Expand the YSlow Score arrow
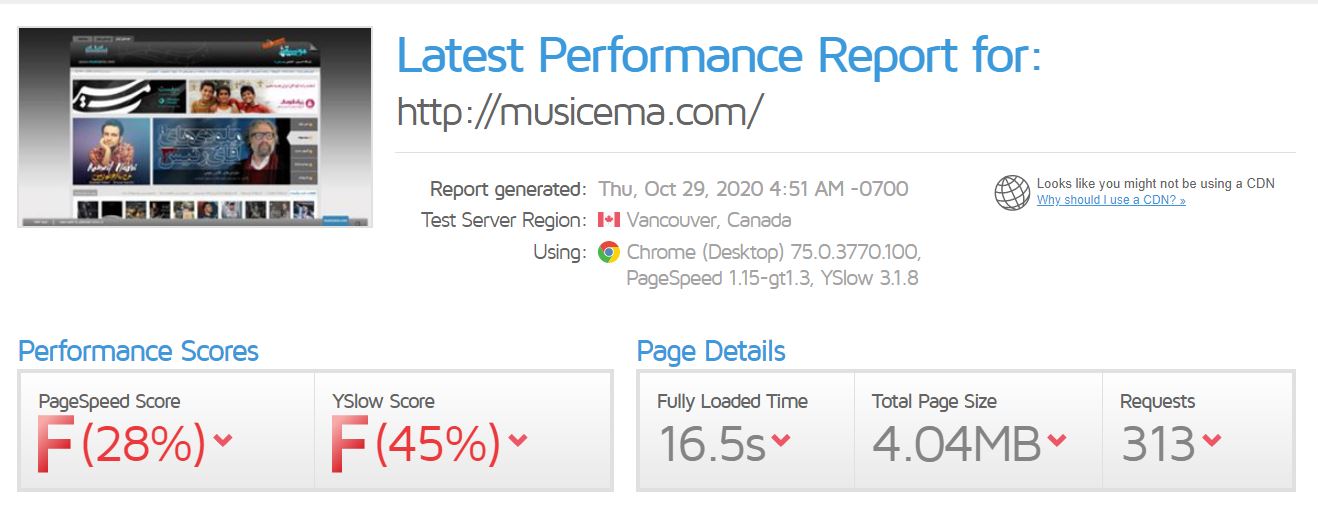 517,440
